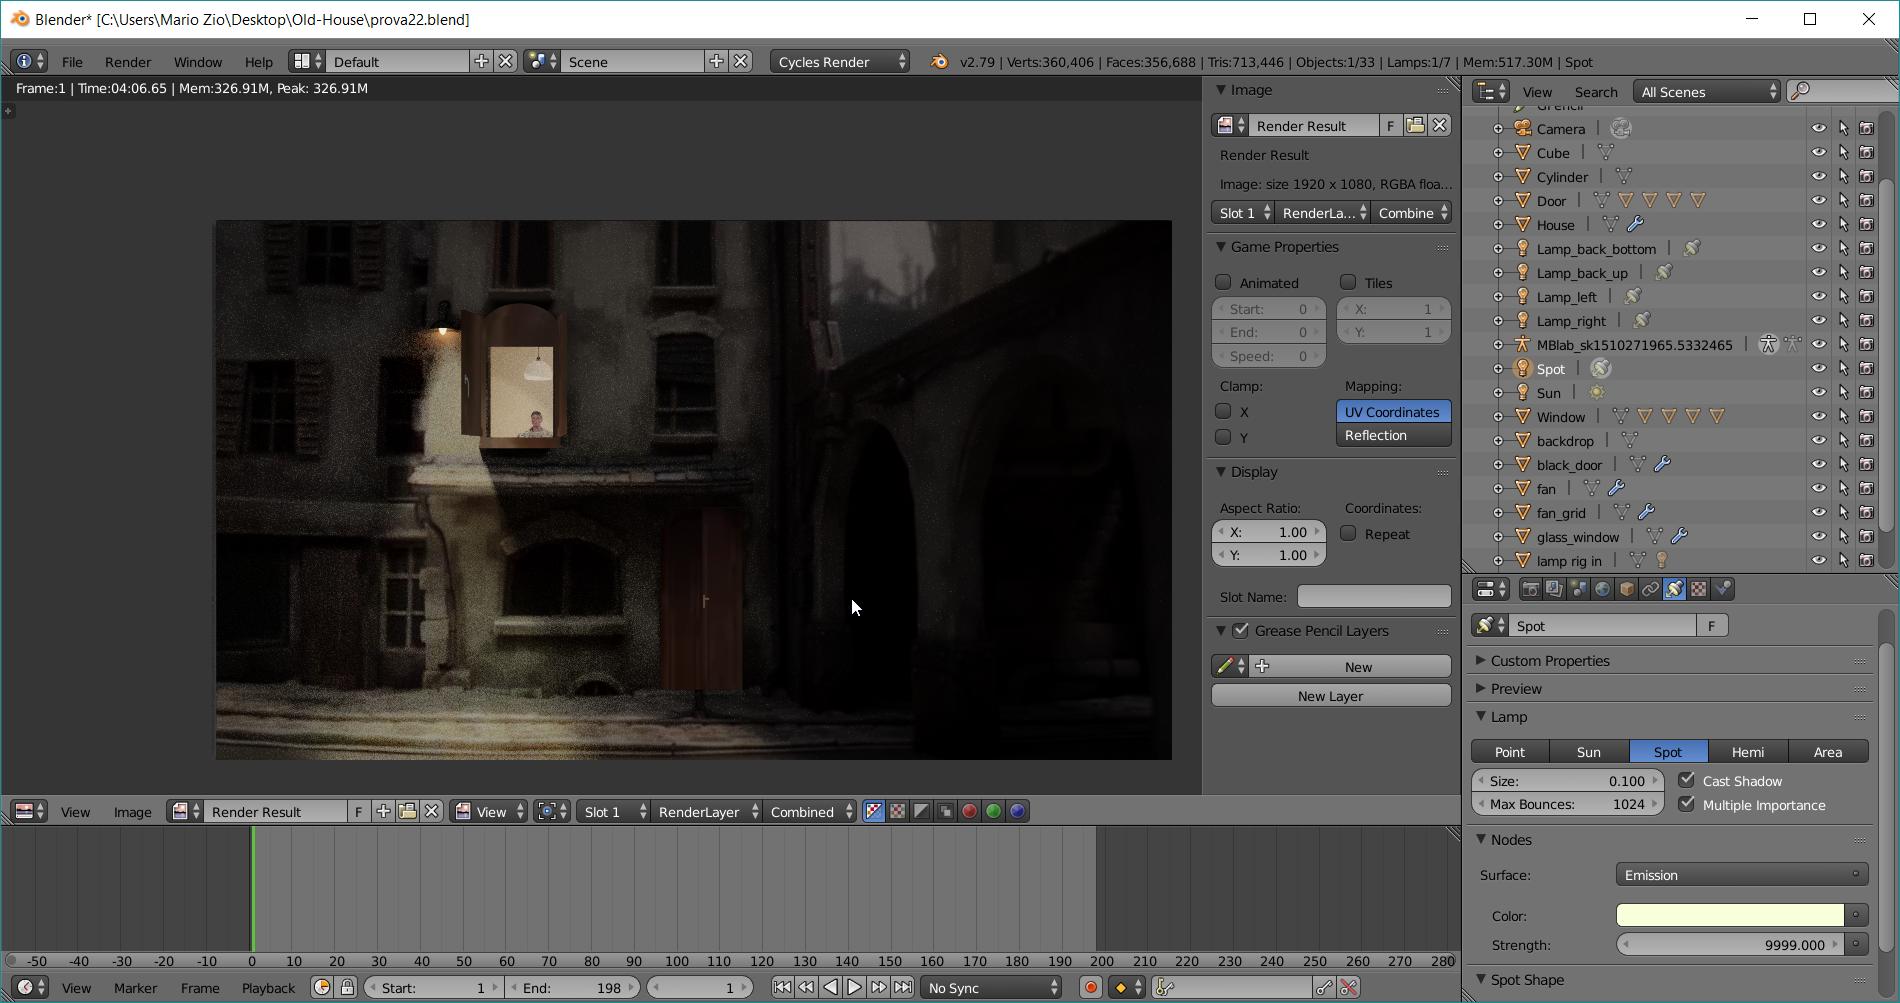Open image file folder icon in Image panel
Screen dimensions: 1900x1003
(1414, 125)
